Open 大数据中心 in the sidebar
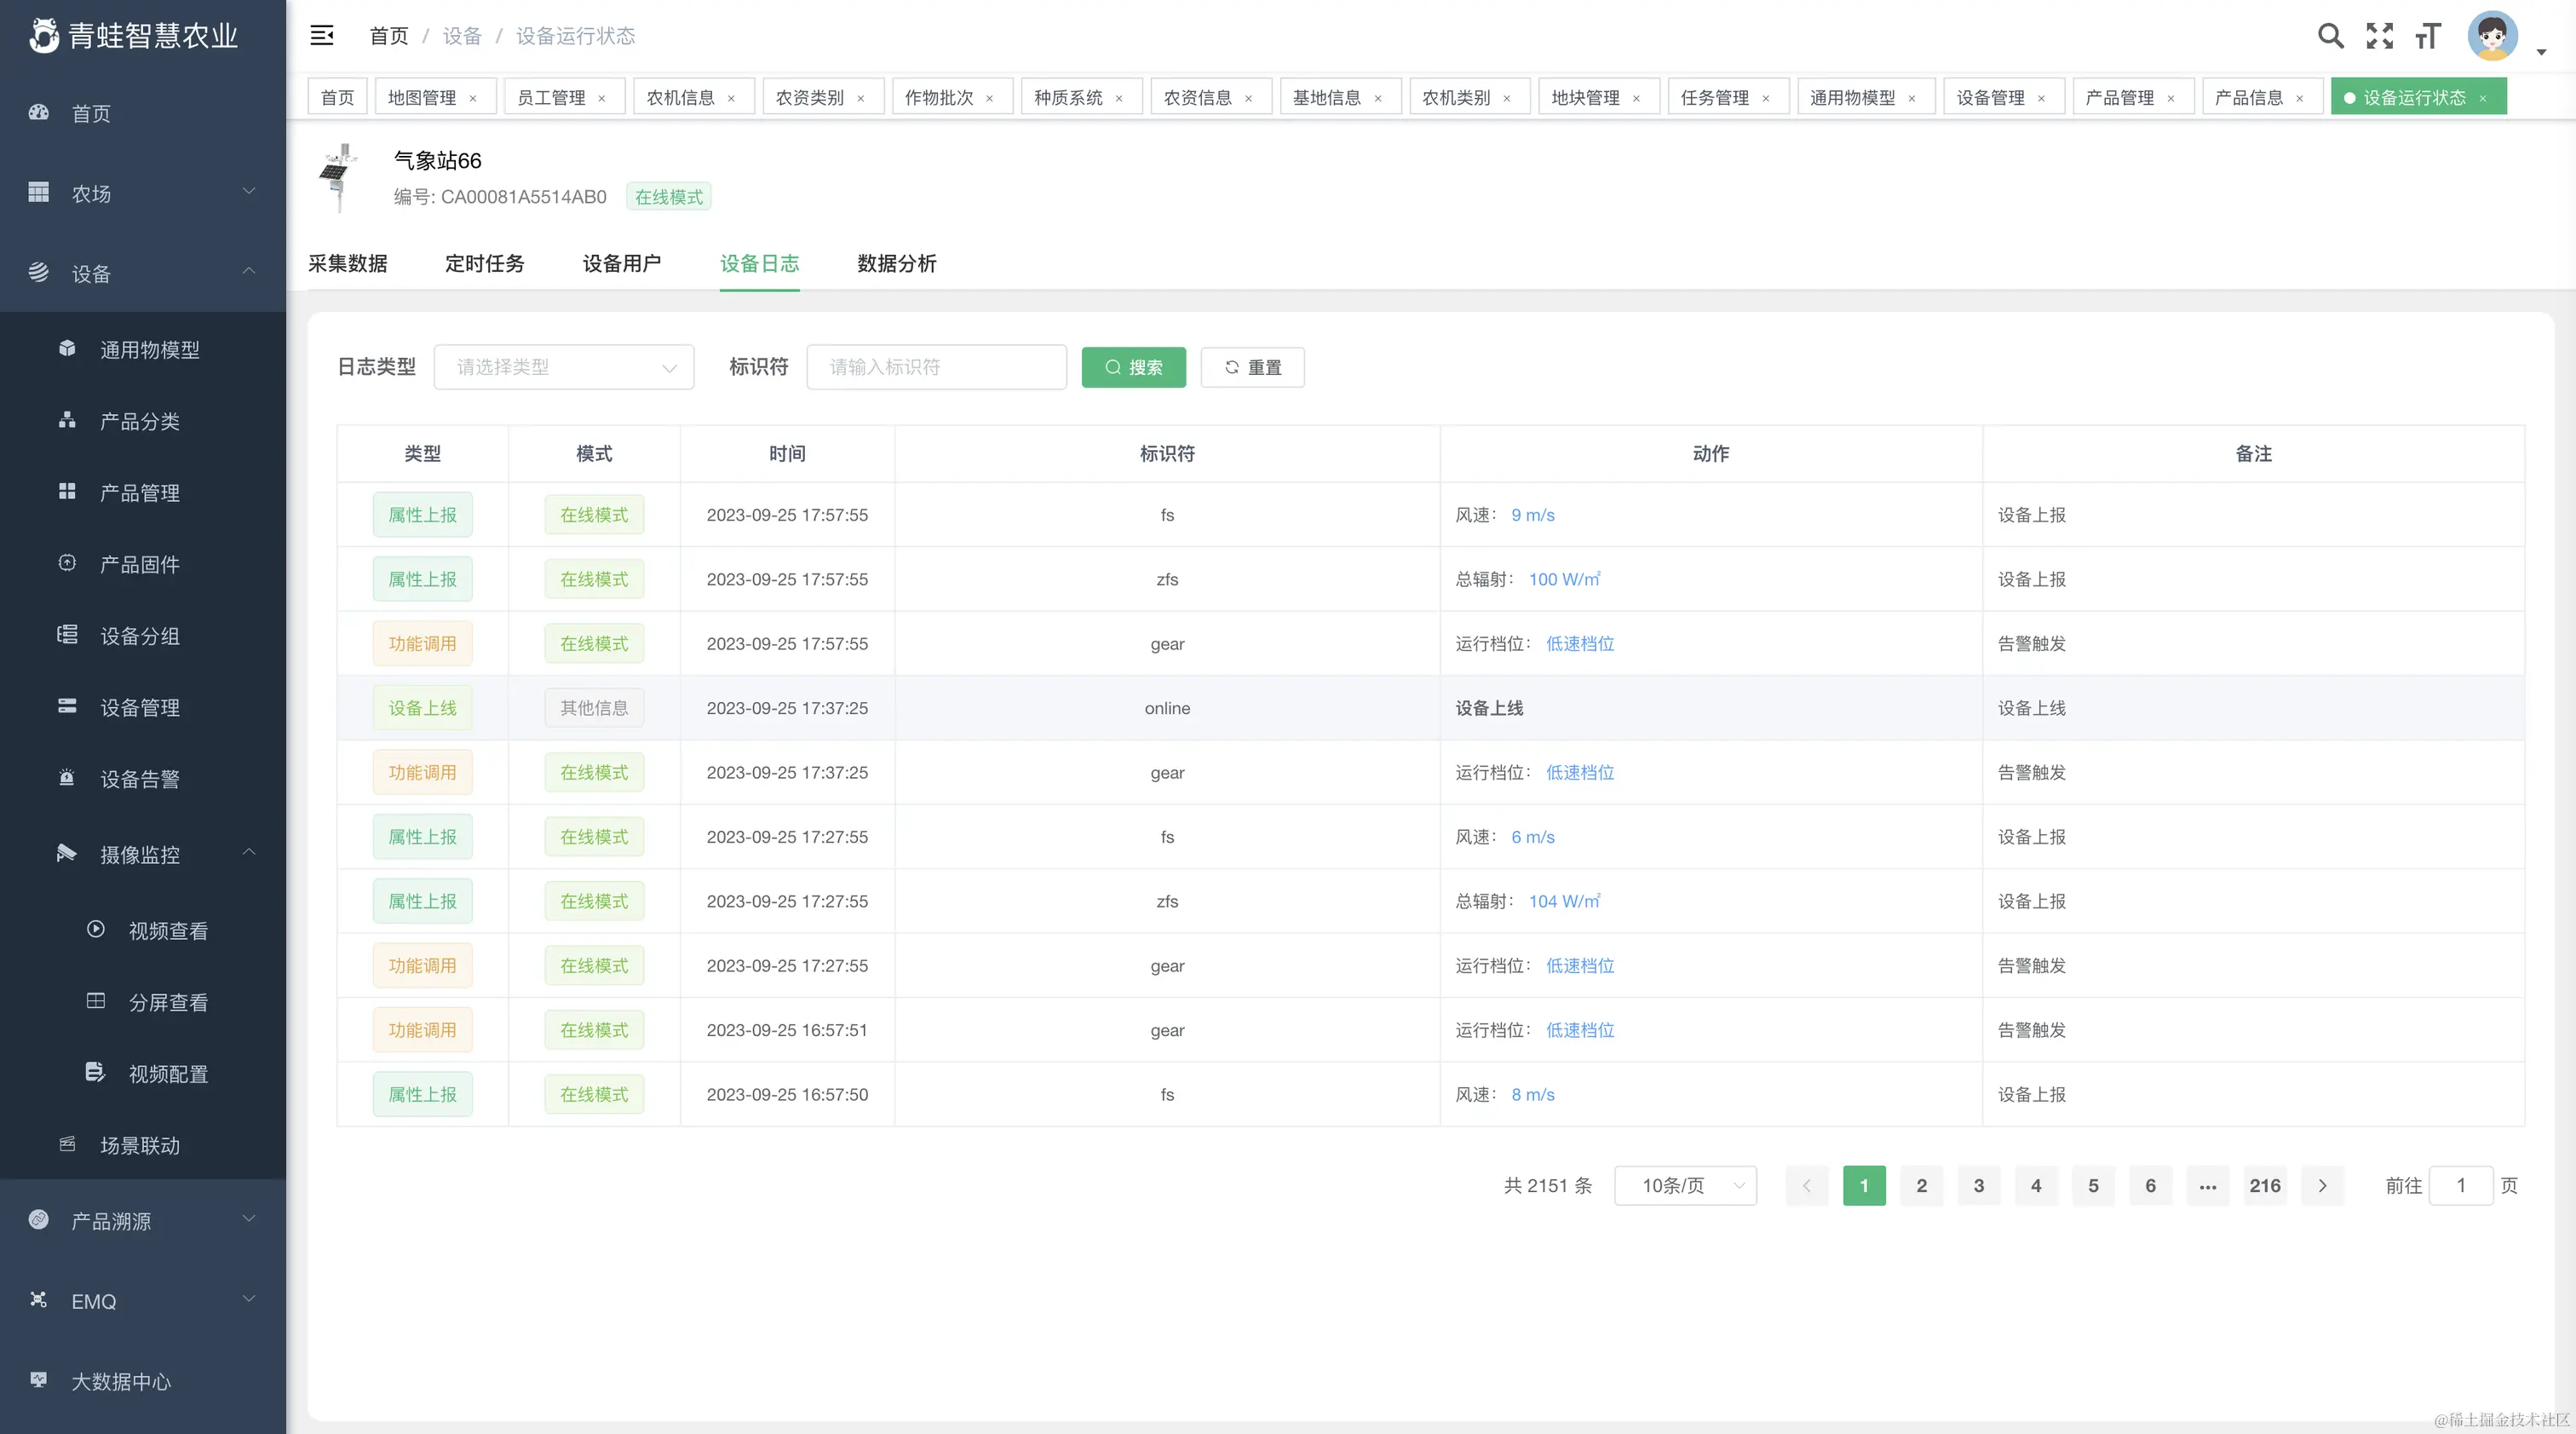Image resolution: width=2576 pixels, height=1434 pixels. 121,1381
